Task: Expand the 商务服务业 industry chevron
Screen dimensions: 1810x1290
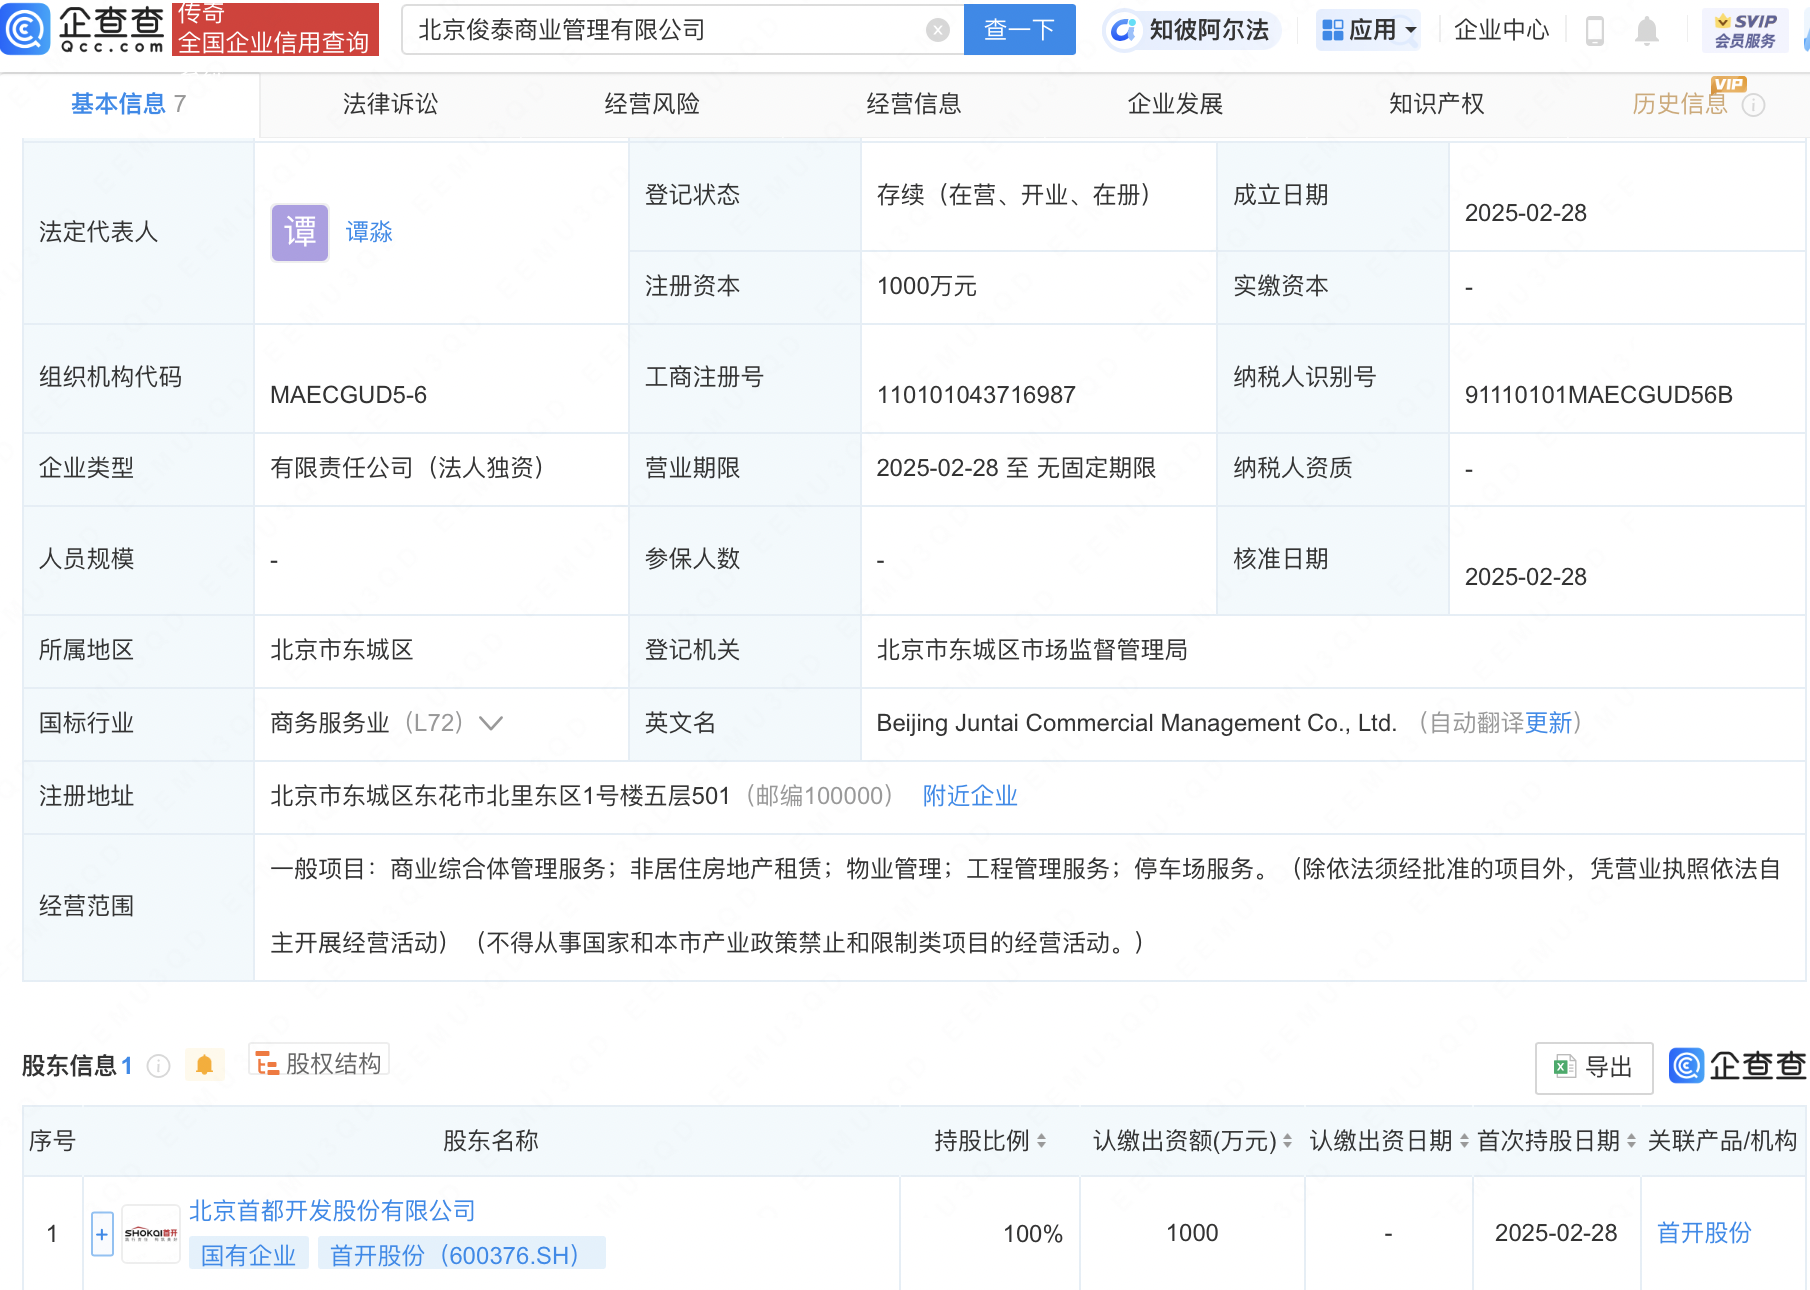Action: click(491, 723)
